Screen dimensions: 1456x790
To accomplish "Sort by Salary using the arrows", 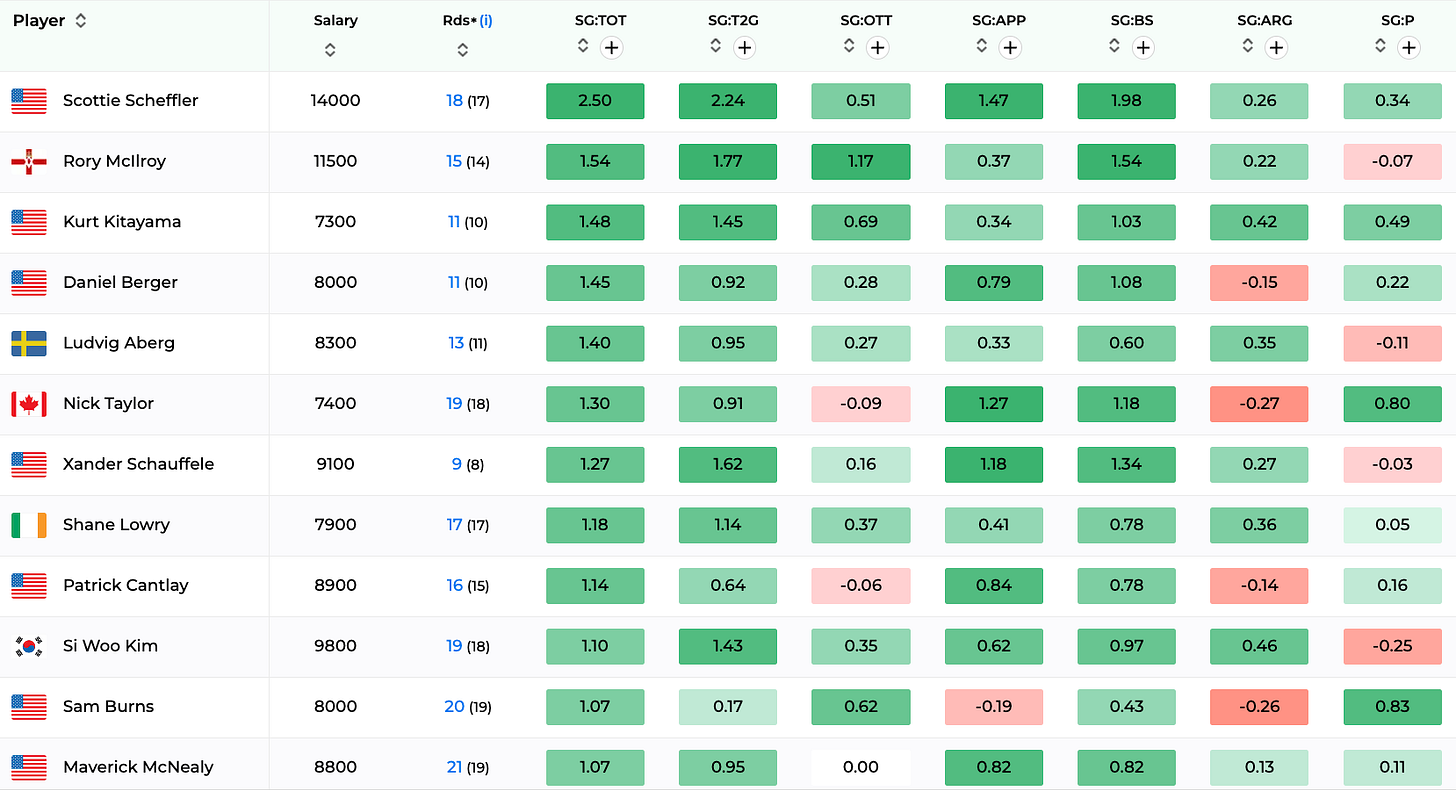I will tap(330, 50).
